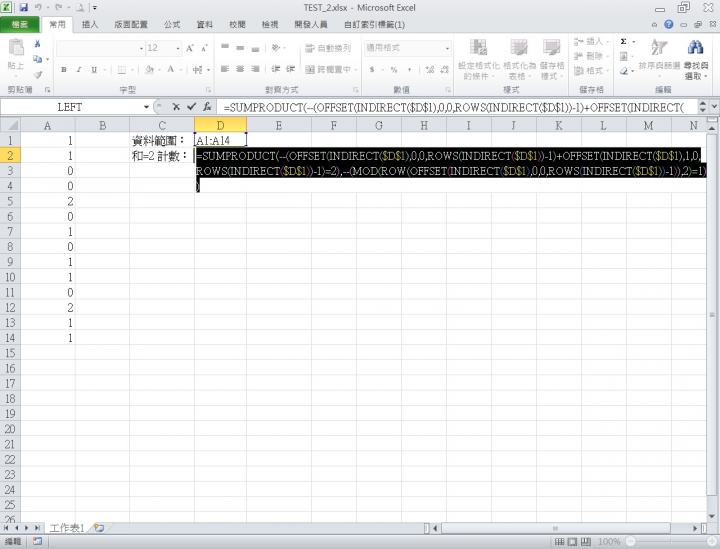The image size is (720, 549).
Task: Toggle Underline formatting
Action: (94, 70)
